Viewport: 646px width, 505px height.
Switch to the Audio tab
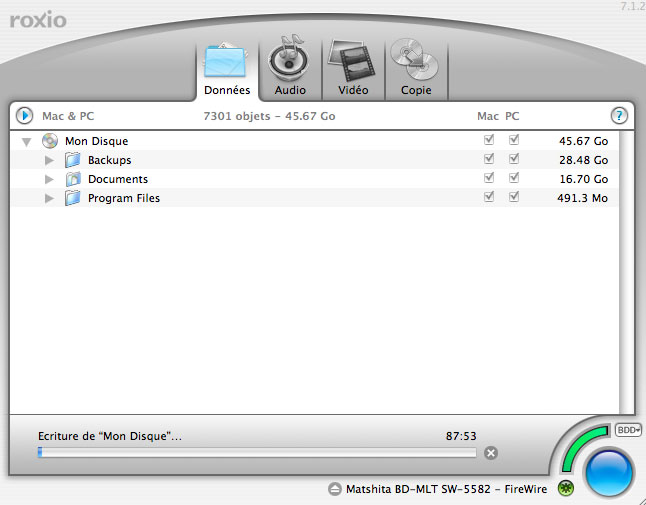(x=290, y=68)
